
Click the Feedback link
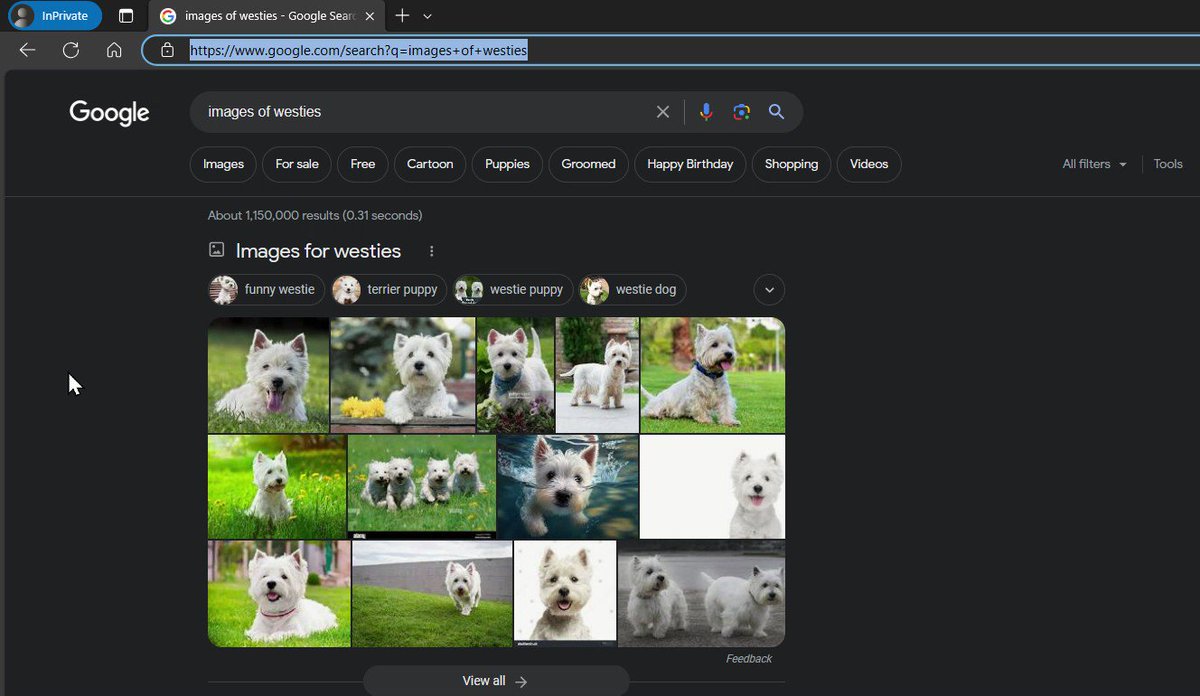pyautogui.click(x=749, y=659)
